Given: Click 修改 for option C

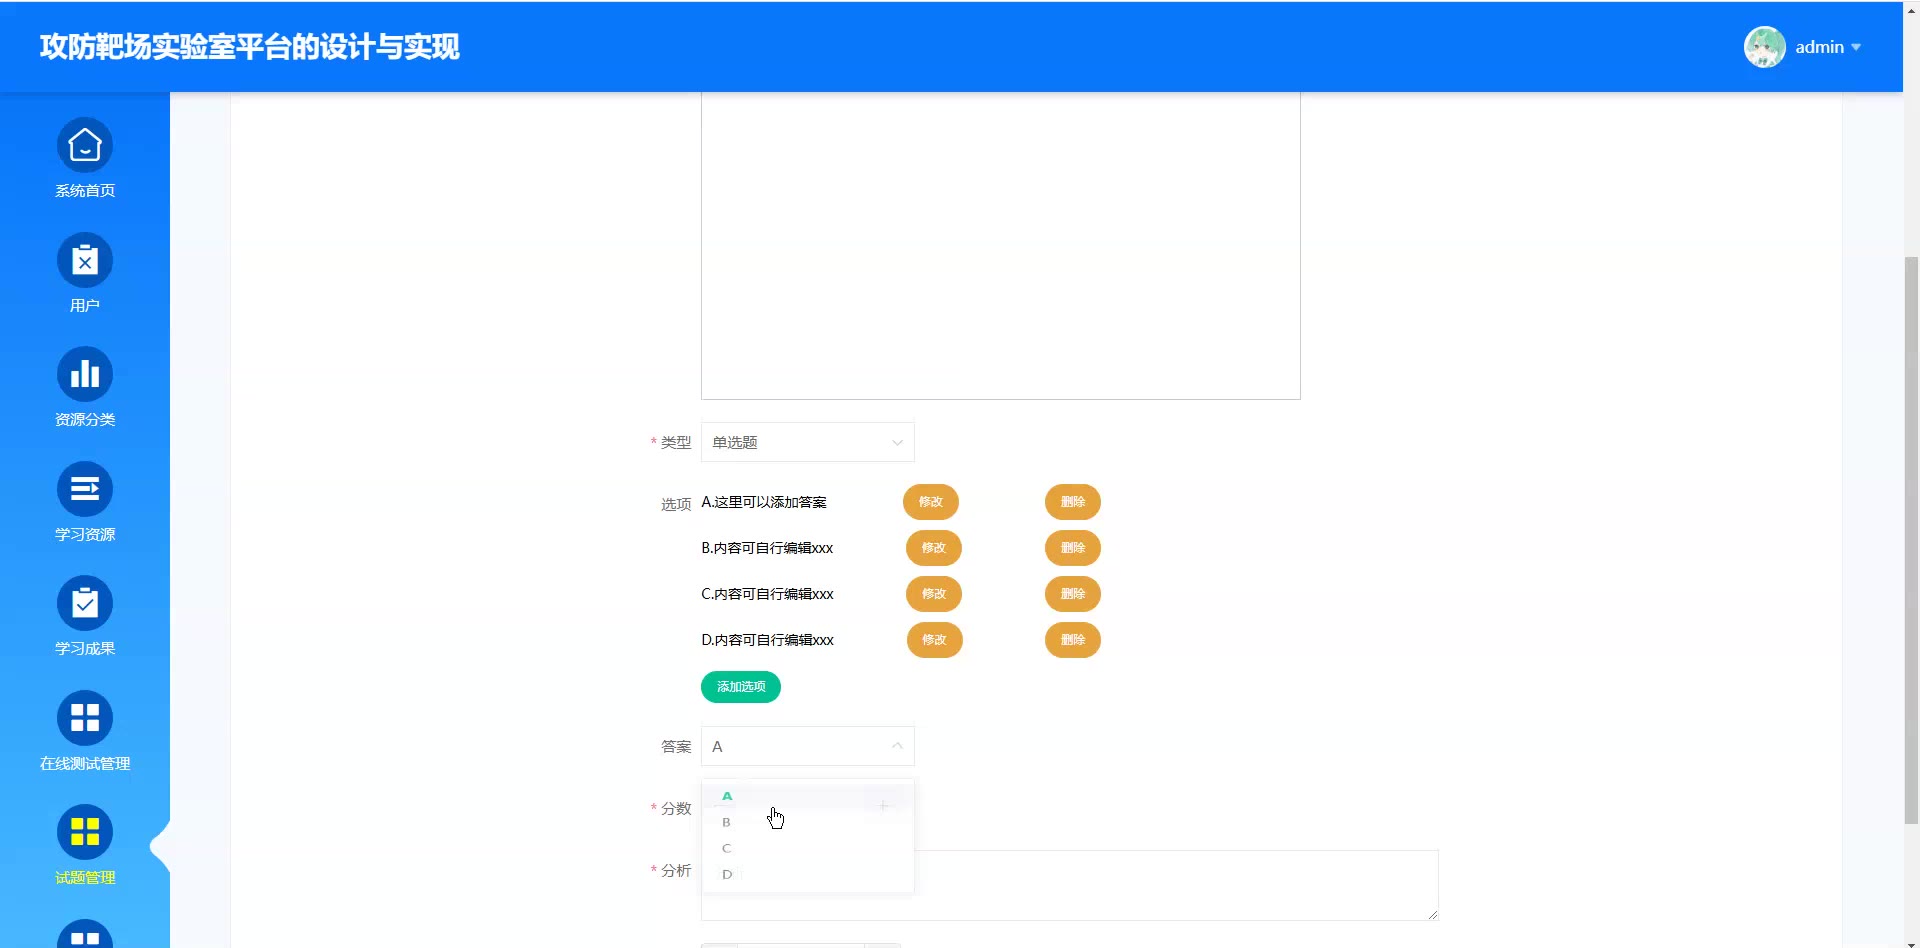Looking at the screenshot, I should (x=934, y=594).
